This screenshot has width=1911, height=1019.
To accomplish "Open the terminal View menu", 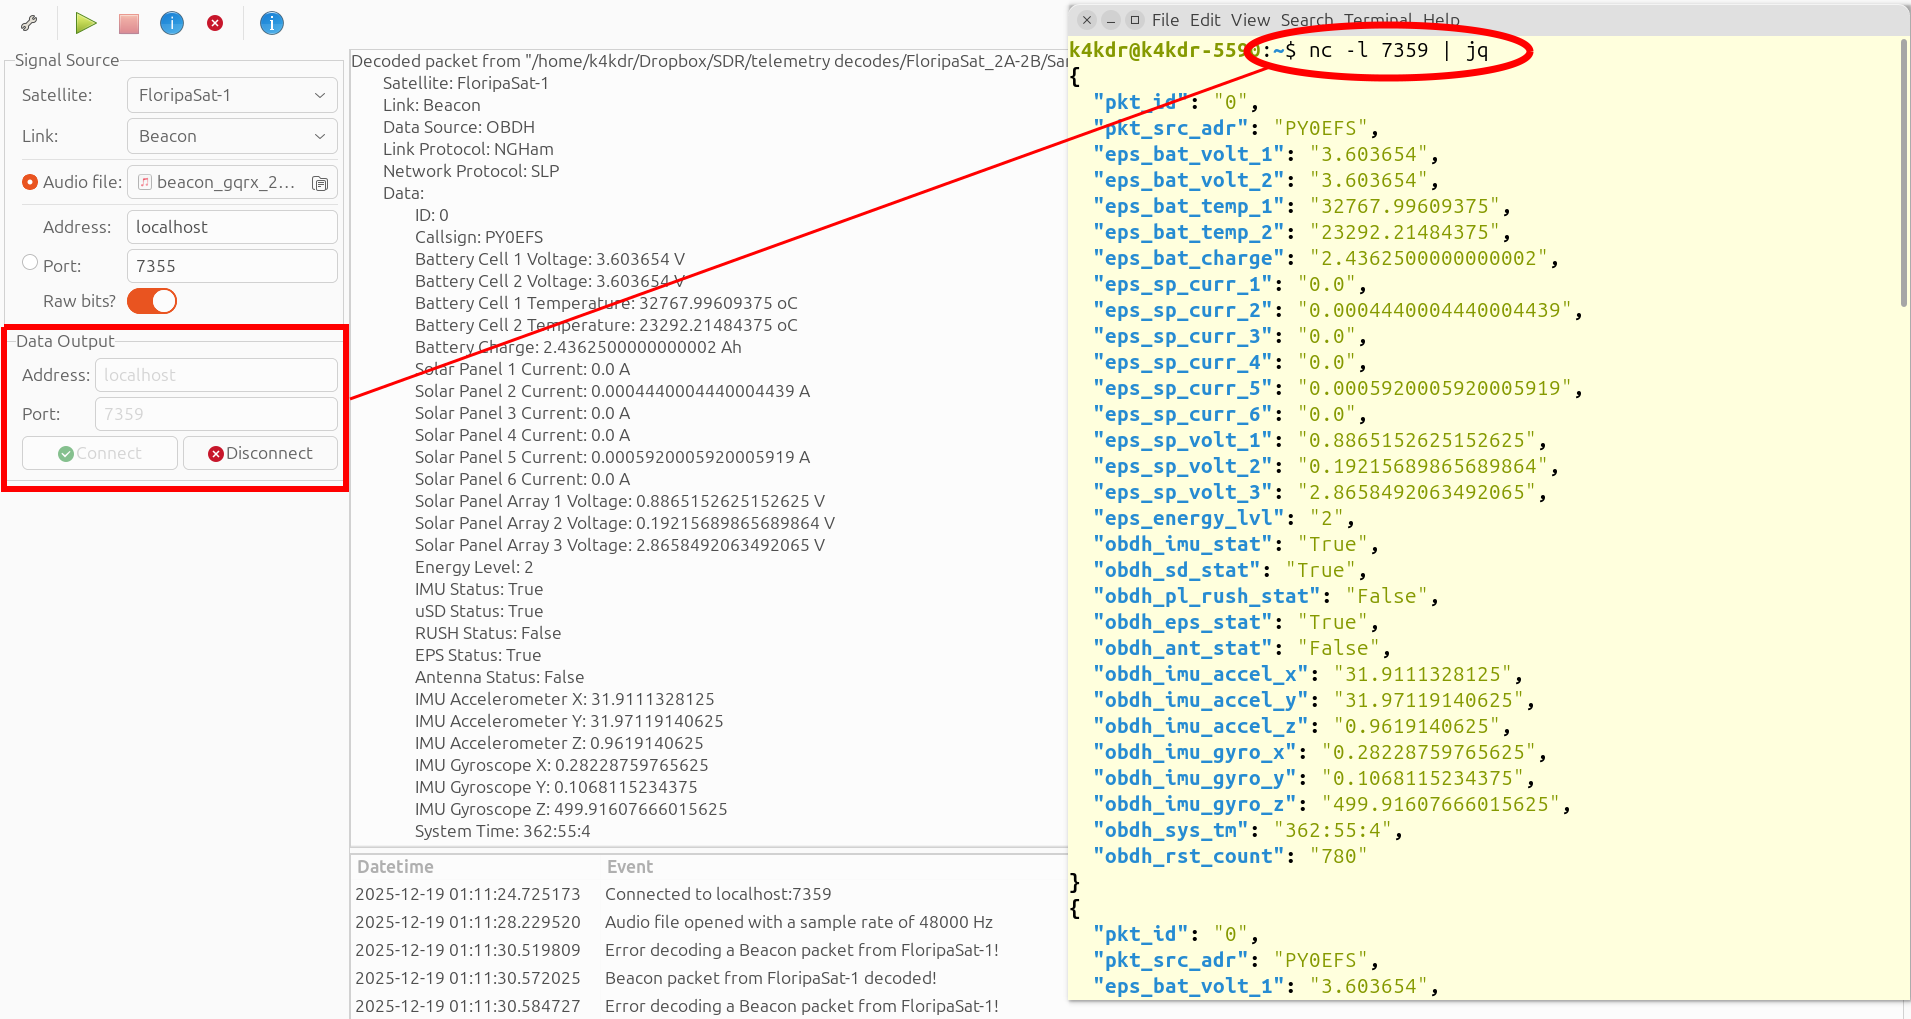I will pyautogui.click(x=1250, y=20).
